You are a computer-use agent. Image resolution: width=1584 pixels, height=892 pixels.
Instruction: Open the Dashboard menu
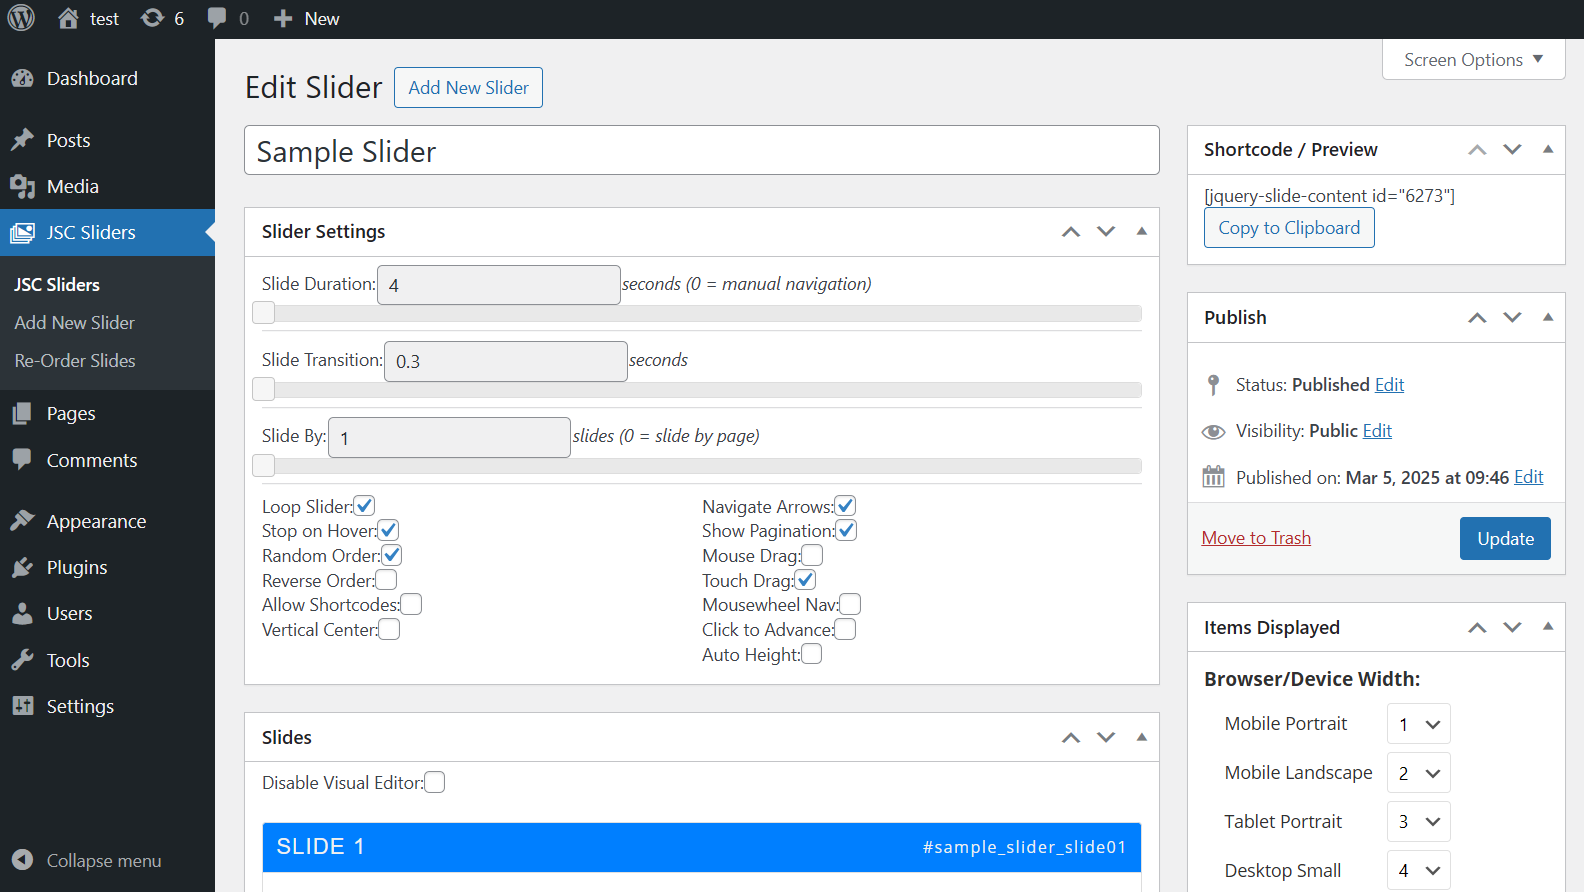tap(107, 78)
